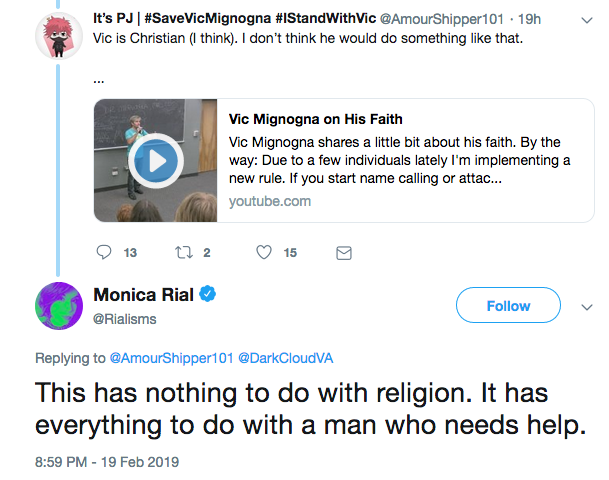Open Monica Rial's purple green avatar
The height and width of the screenshot is (480, 609).
[59, 306]
